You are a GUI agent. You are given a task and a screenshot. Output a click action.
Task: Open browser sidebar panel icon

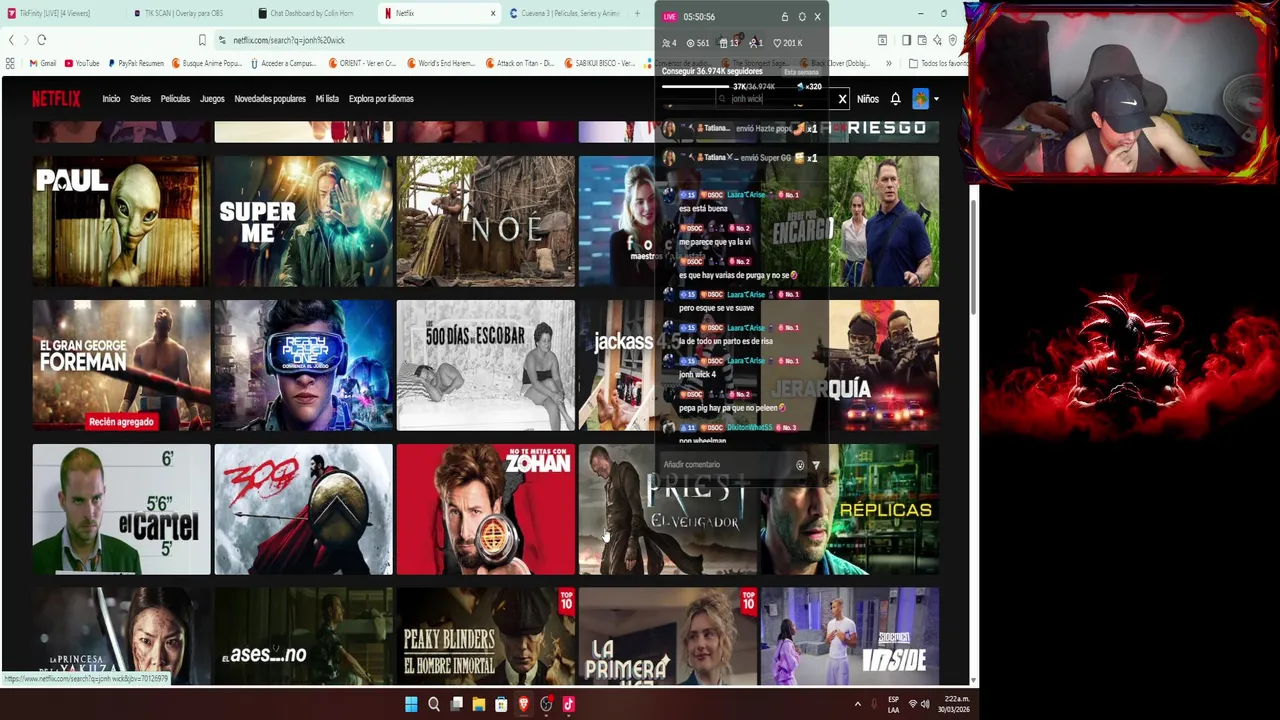coord(906,40)
